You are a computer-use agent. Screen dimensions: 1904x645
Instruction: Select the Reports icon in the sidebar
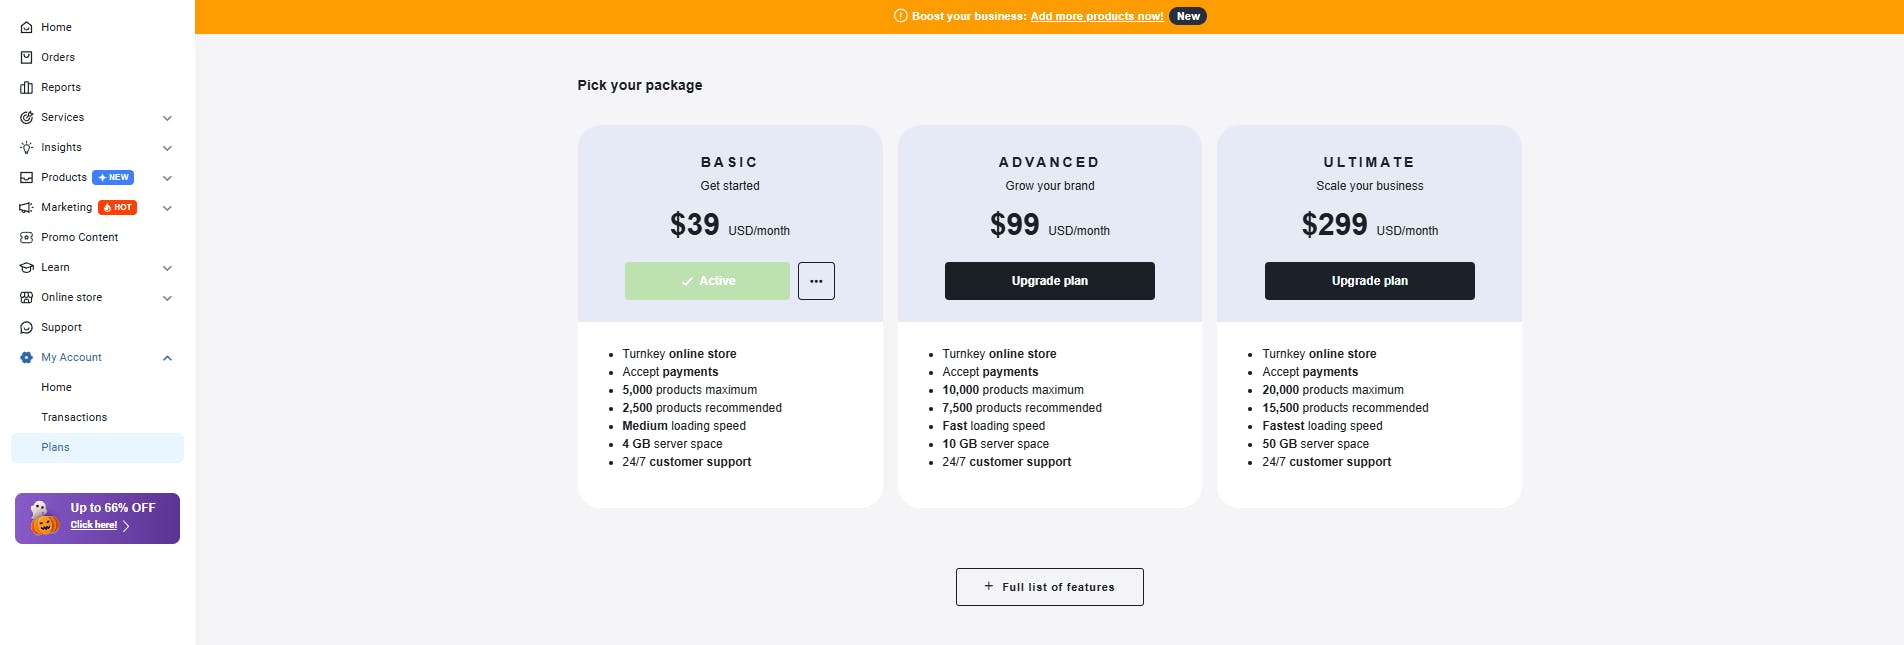pos(27,87)
